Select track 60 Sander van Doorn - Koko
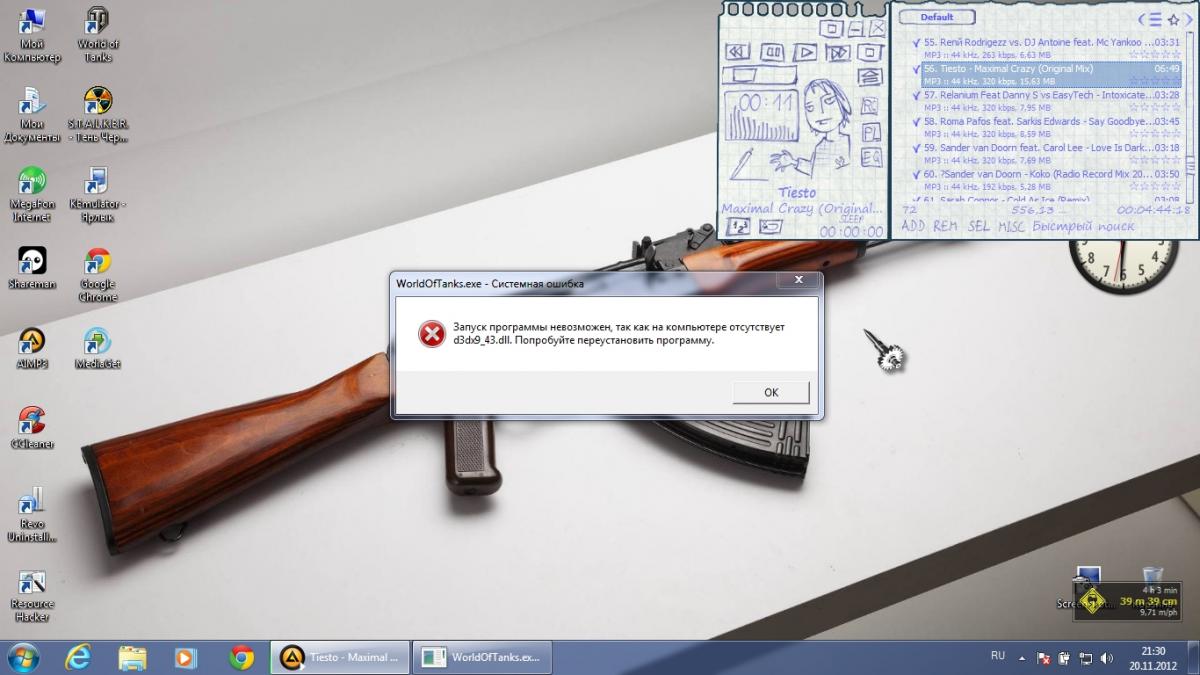Image resolution: width=1200 pixels, height=675 pixels. point(1052,180)
